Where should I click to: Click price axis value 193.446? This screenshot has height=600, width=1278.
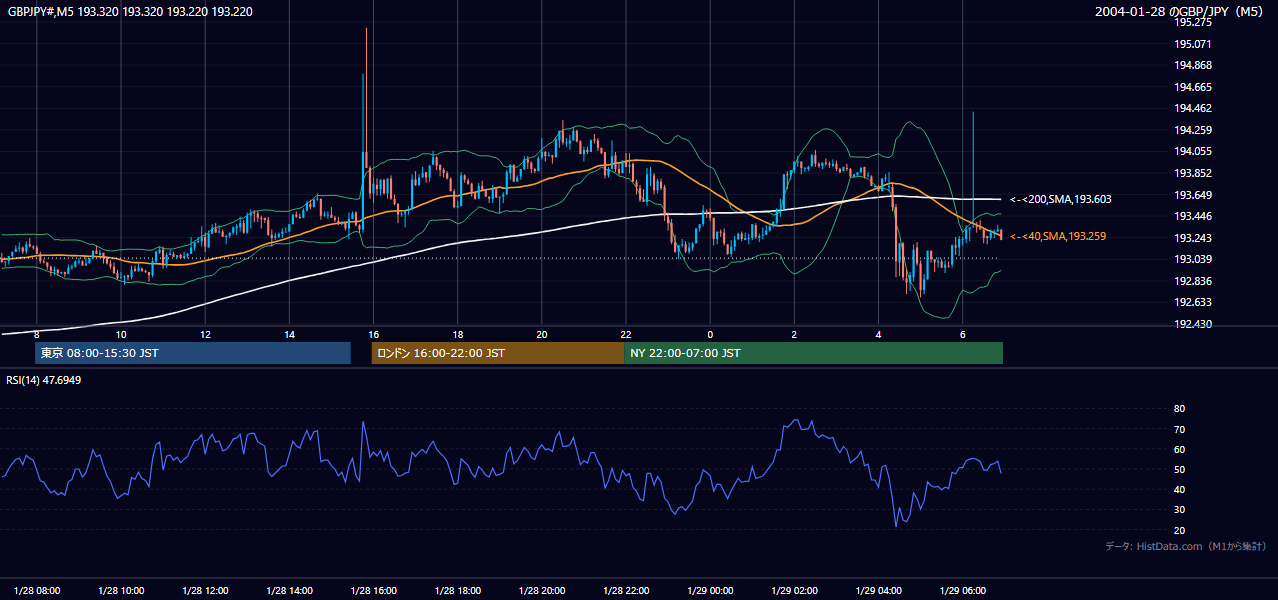(x=1194, y=216)
